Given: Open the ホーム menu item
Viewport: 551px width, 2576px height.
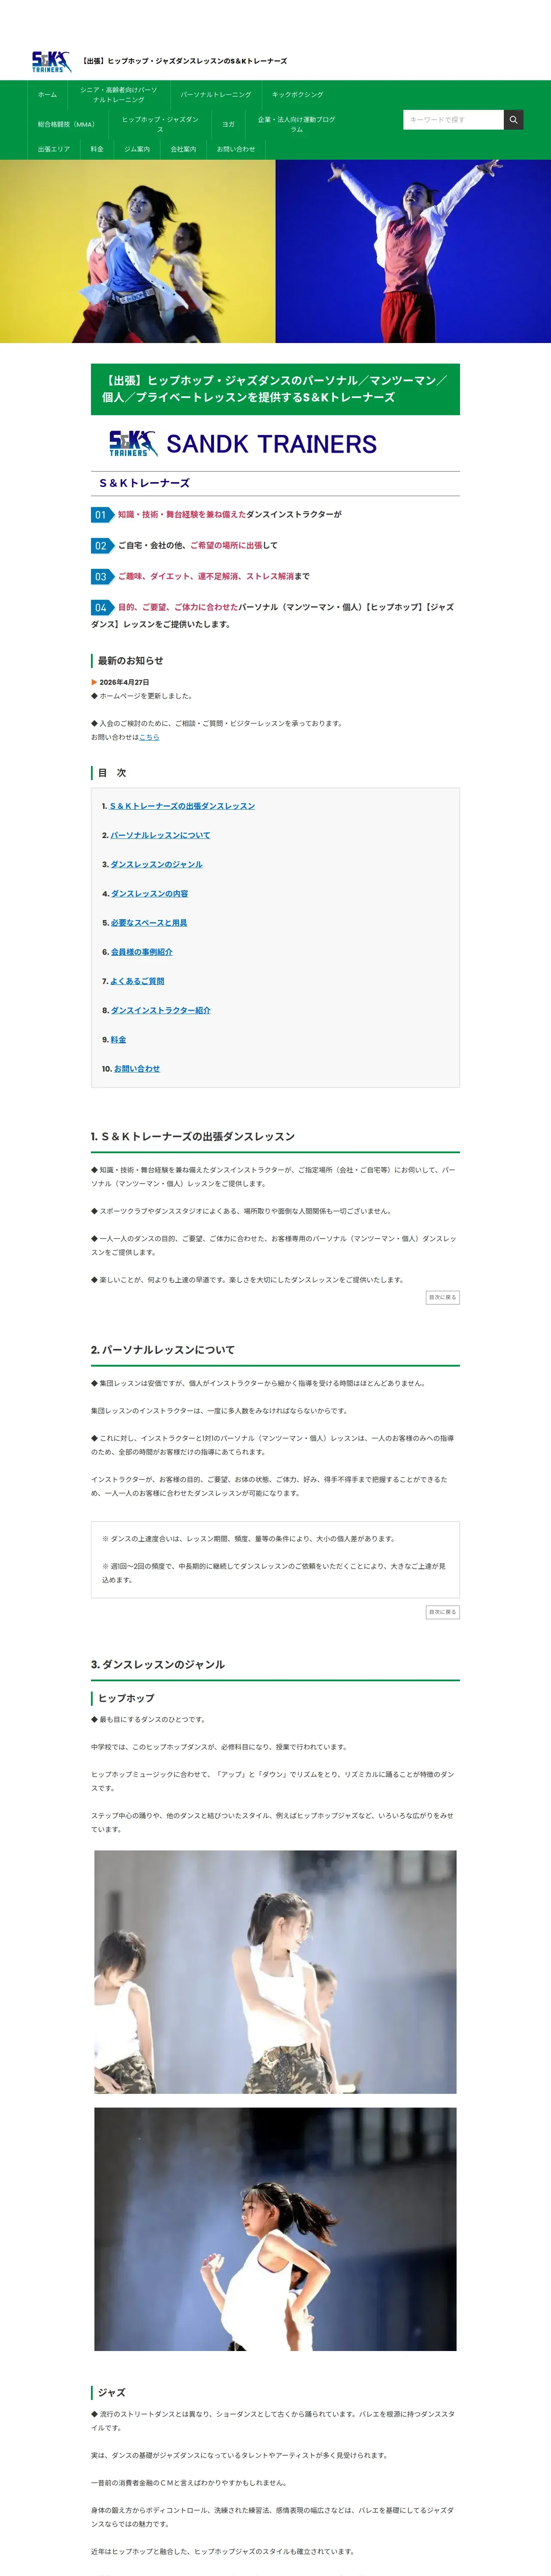Looking at the screenshot, I should [x=48, y=95].
